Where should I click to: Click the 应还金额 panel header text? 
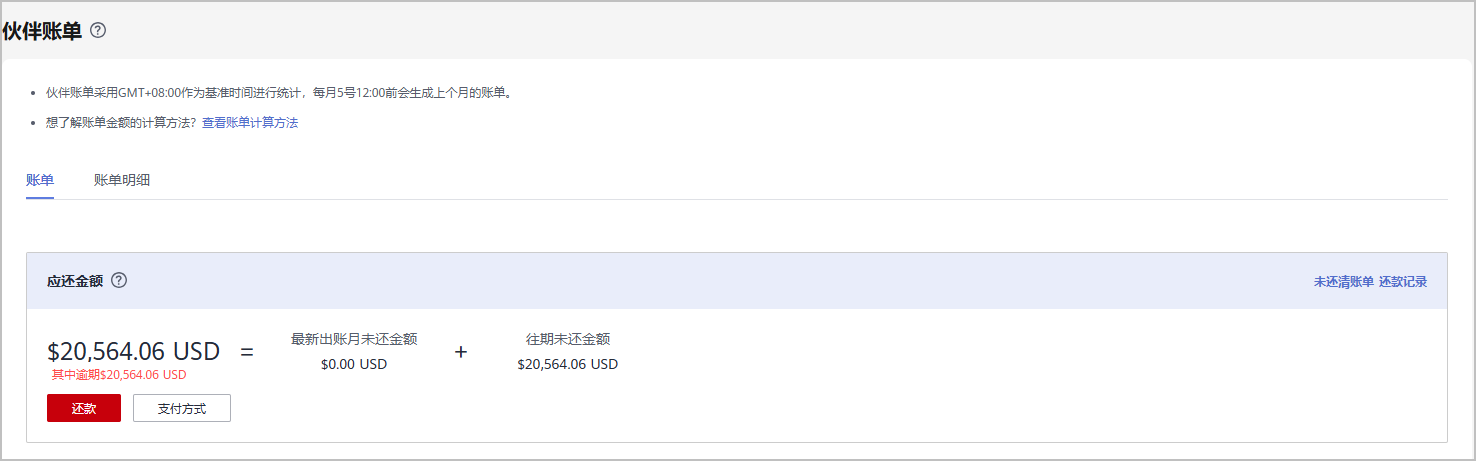tap(75, 281)
